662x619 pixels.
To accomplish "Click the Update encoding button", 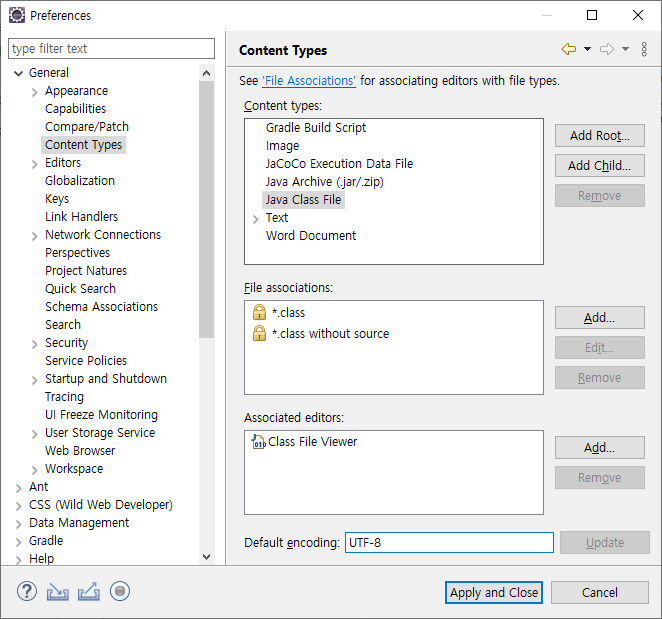I will [605, 543].
